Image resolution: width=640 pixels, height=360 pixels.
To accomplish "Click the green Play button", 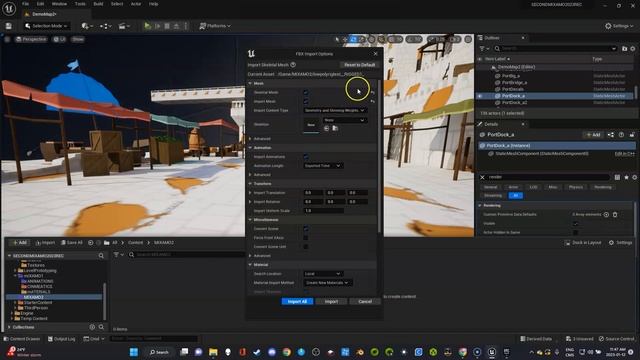I will click(147, 26).
